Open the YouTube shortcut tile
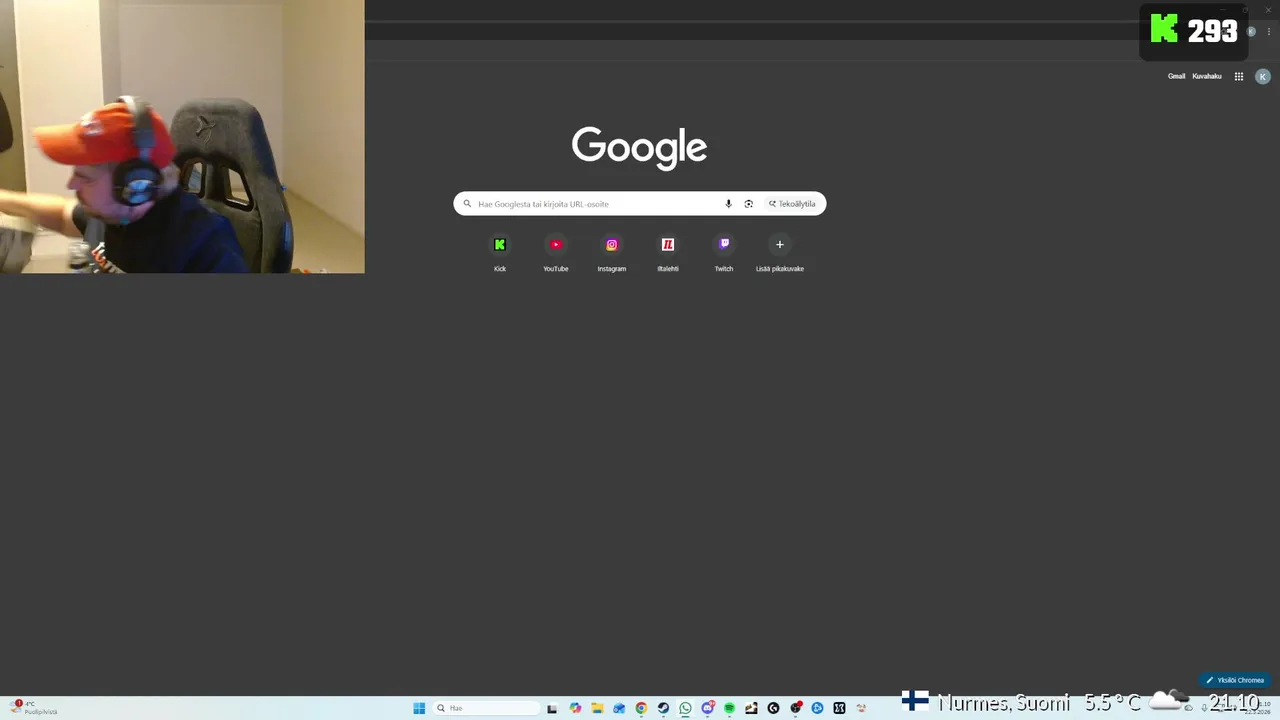This screenshot has width=1280, height=720. click(556, 252)
